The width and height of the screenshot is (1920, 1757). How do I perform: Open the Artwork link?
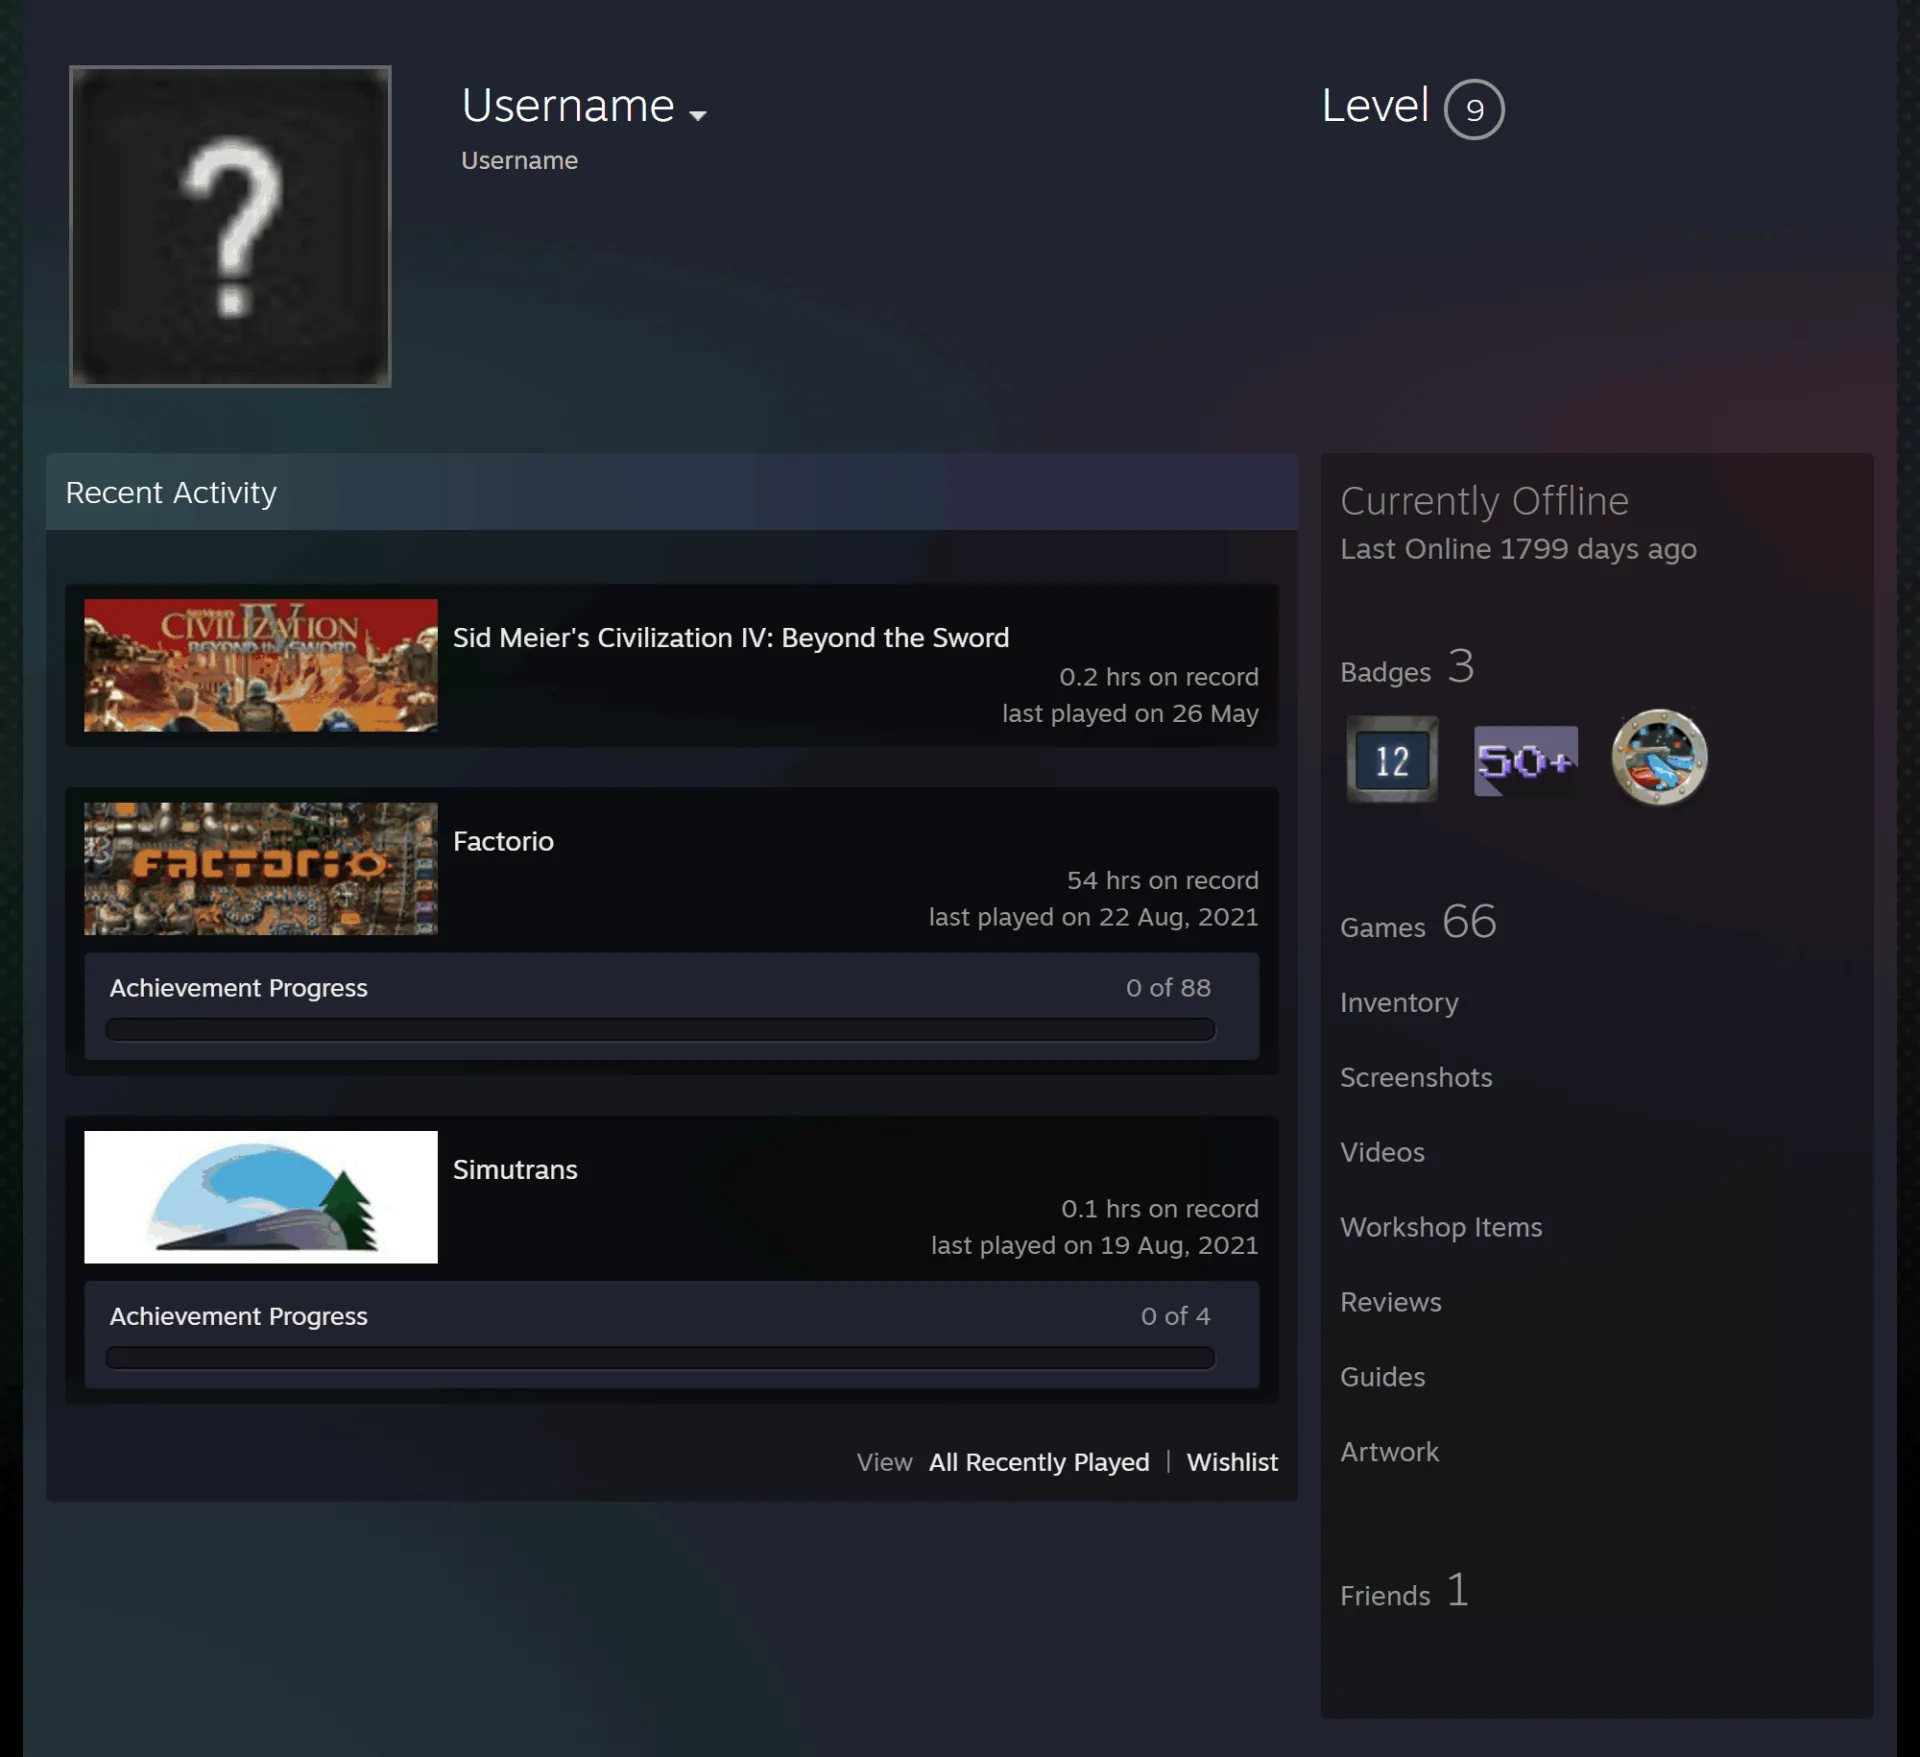pyautogui.click(x=1390, y=1452)
